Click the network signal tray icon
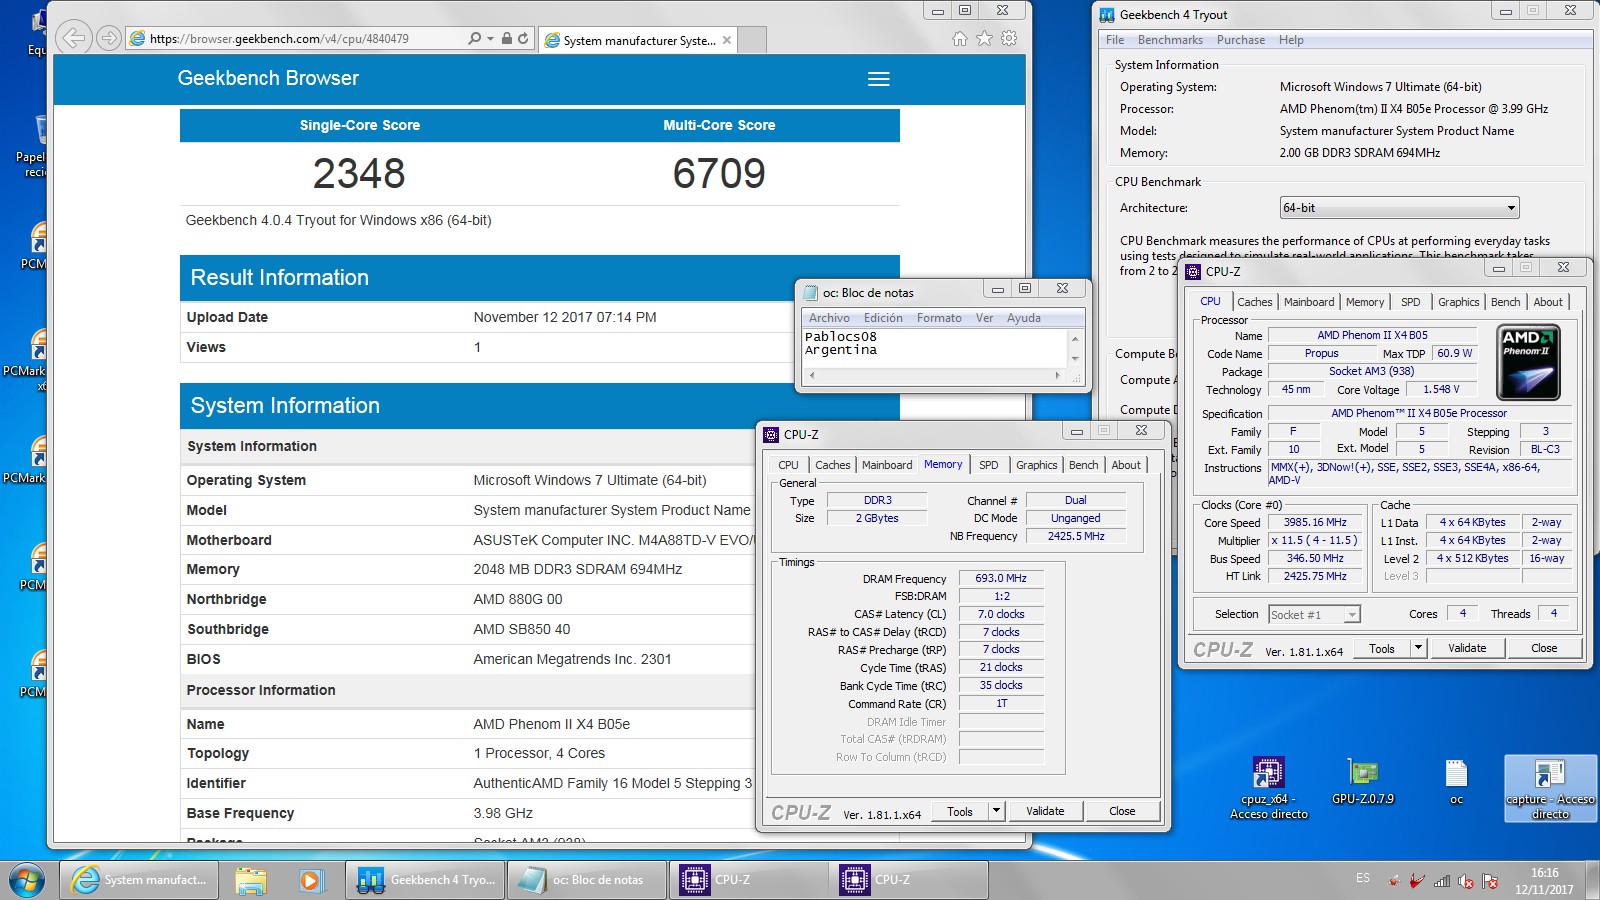 (1442, 881)
